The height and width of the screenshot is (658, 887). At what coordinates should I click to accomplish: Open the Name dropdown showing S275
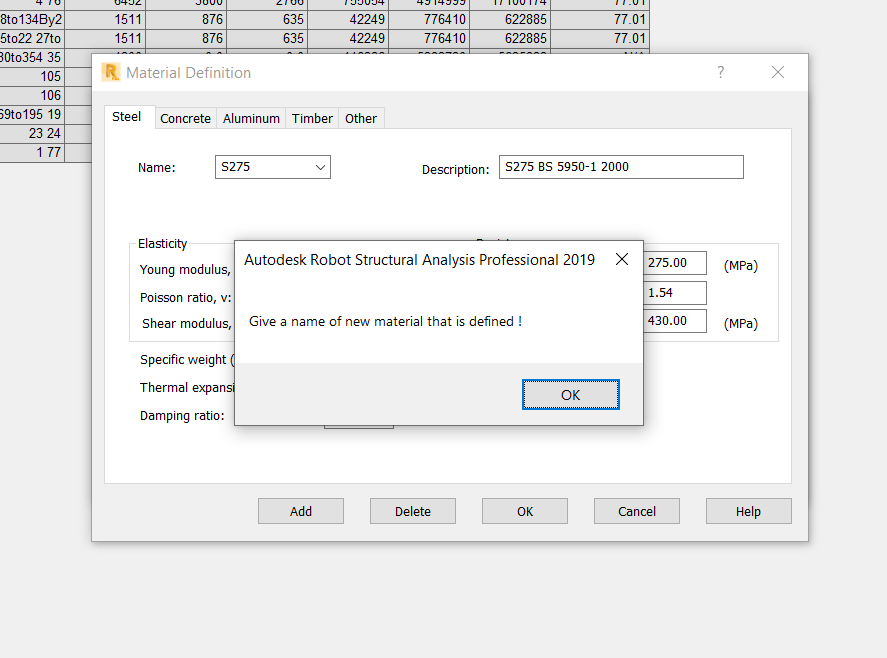[x=321, y=167]
